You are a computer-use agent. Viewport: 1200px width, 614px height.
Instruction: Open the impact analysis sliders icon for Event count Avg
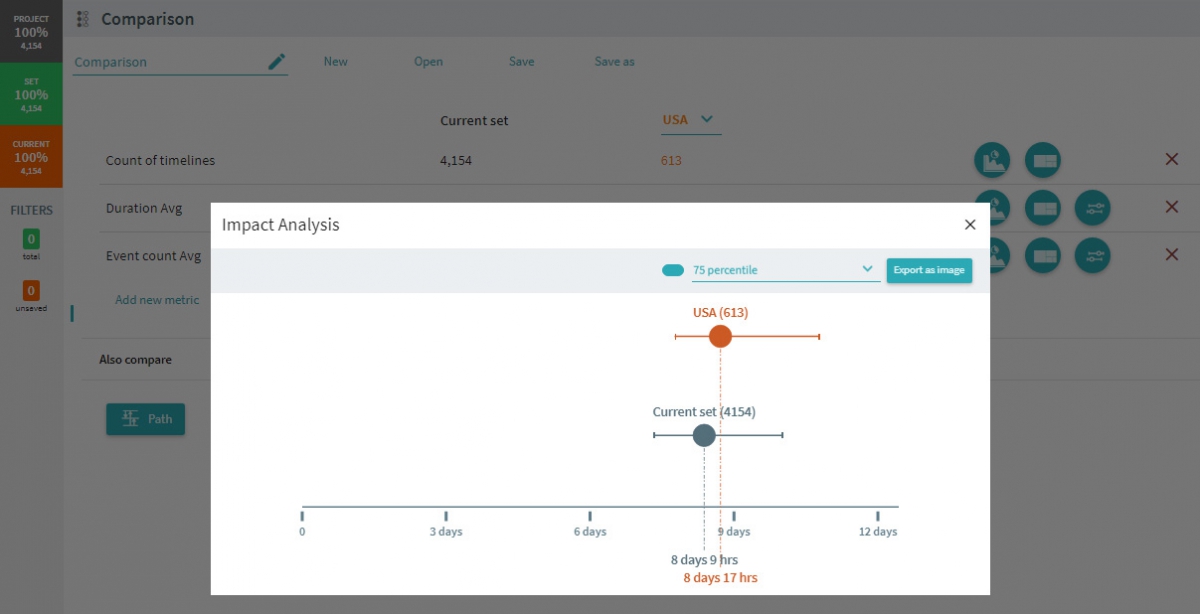(x=1093, y=256)
